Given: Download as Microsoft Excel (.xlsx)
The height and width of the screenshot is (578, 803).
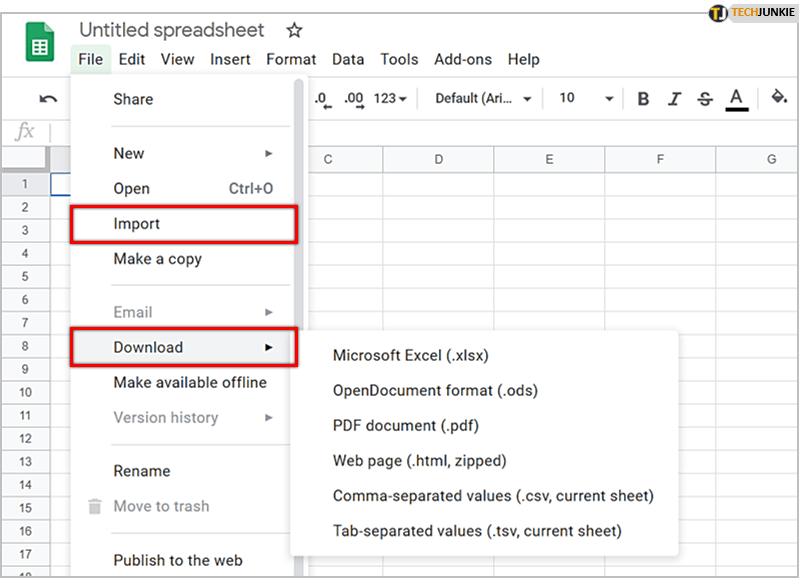Looking at the screenshot, I should (x=410, y=355).
